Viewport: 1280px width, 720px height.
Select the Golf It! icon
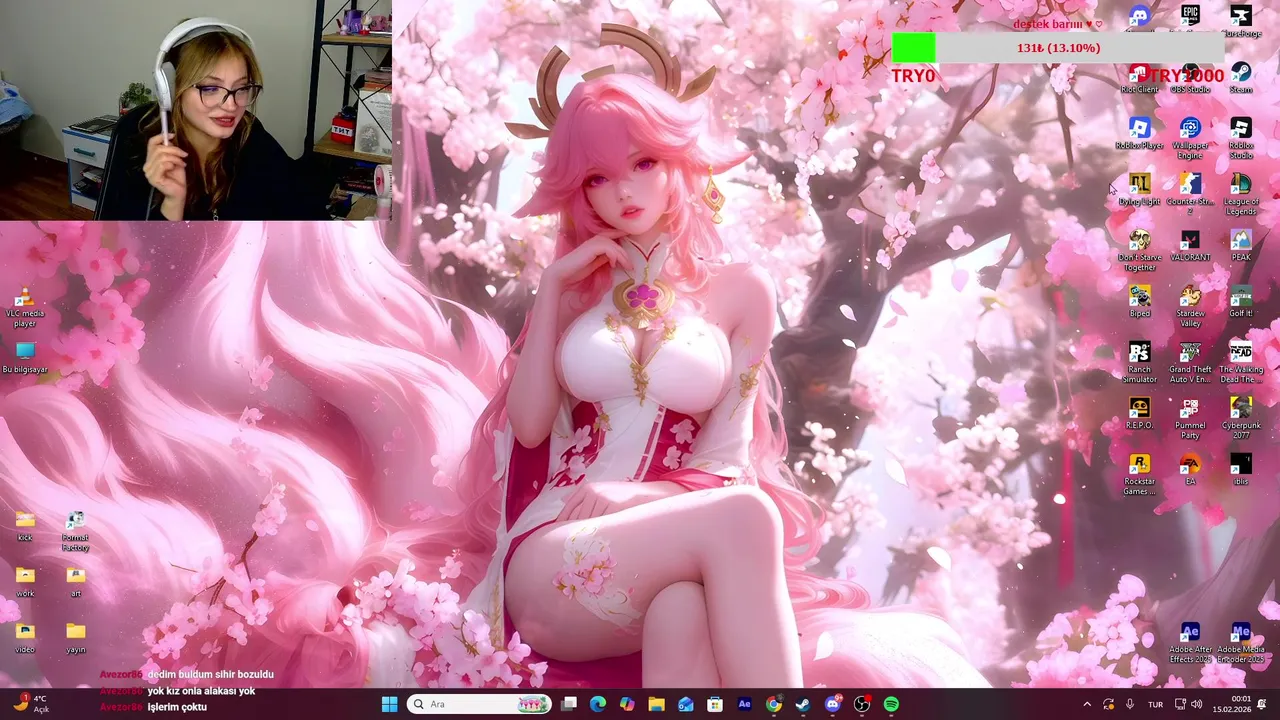pos(1241,302)
